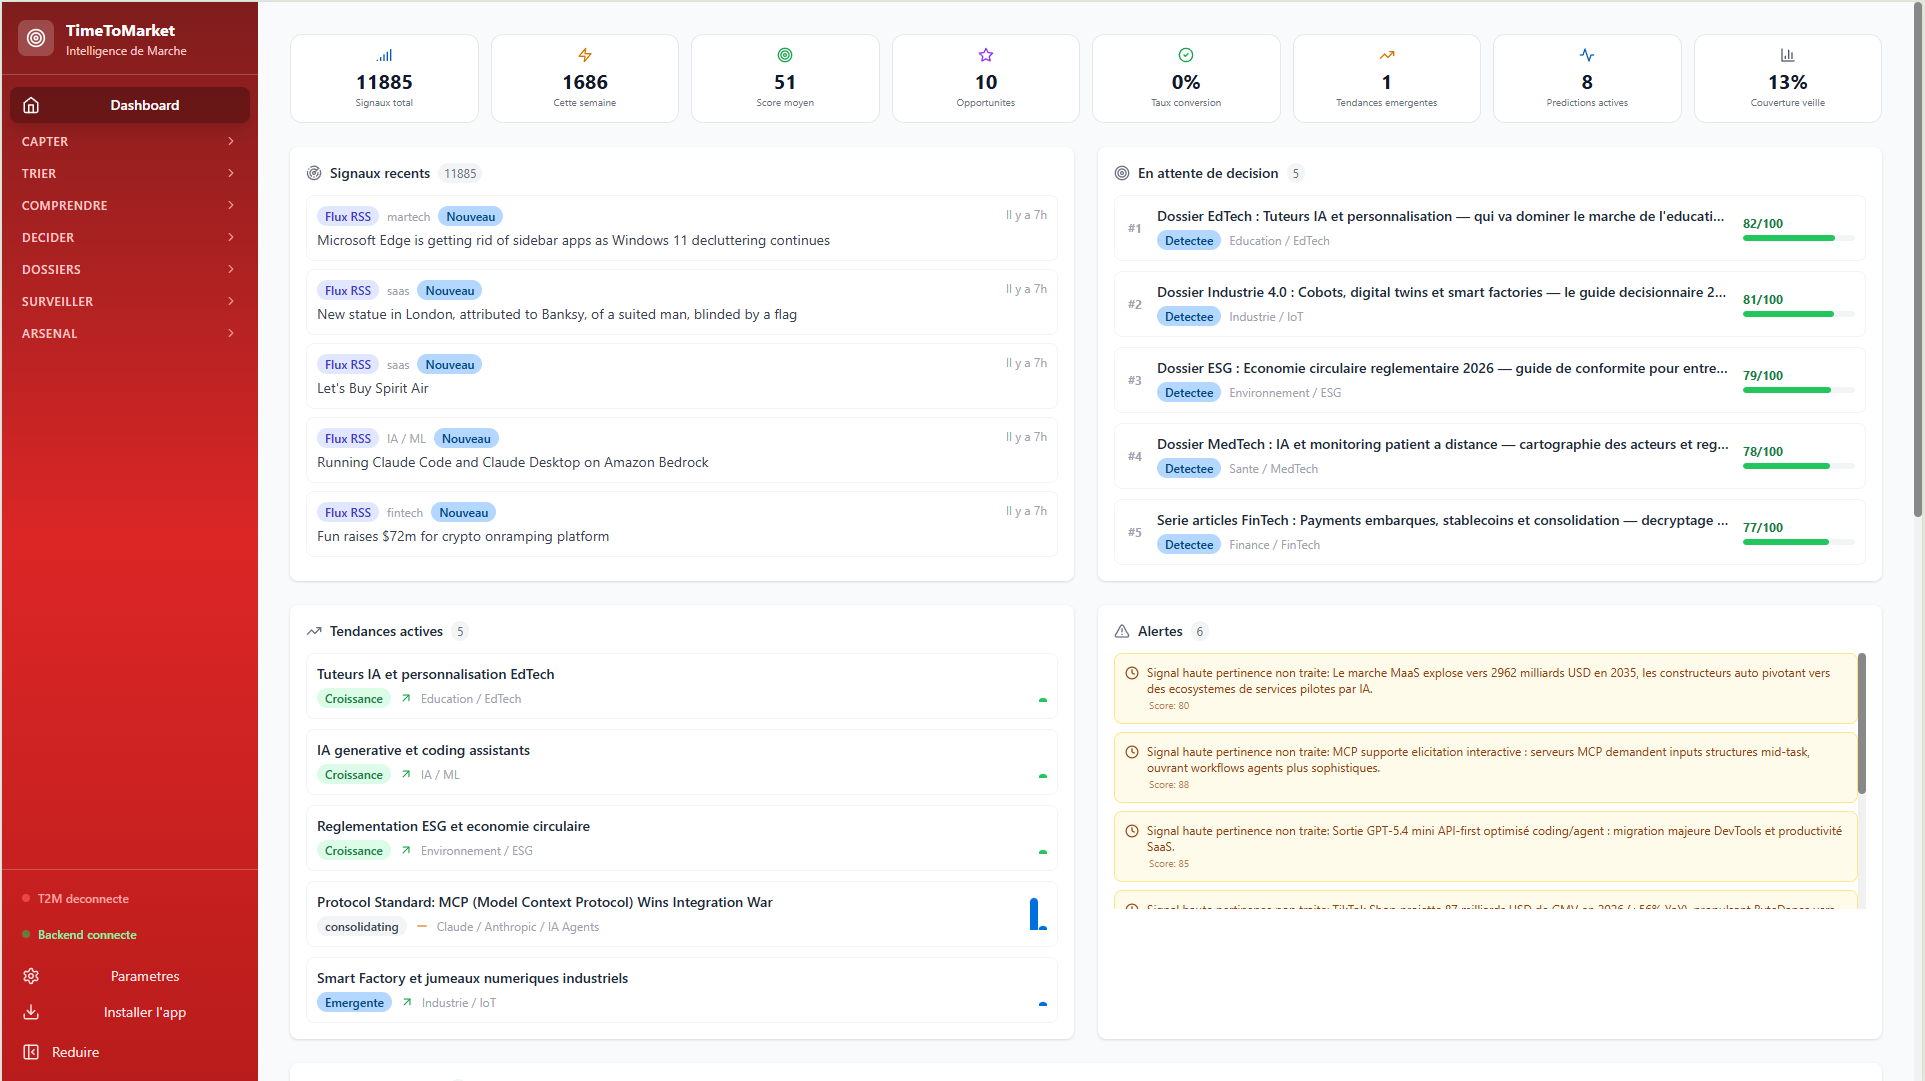This screenshot has height=1081, width=1925.
Task: Click the Dashboard home icon
Action: coord(31,105)
